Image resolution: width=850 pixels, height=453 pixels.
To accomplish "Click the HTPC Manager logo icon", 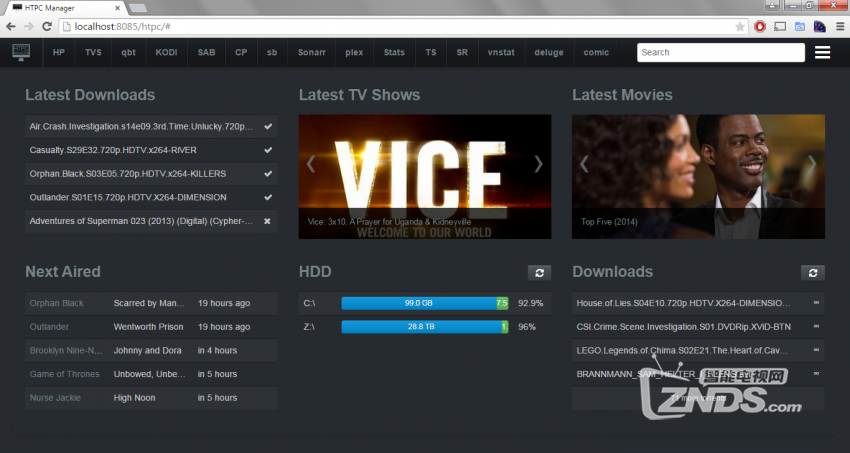I will pyautogui.click(x=21, y=52).
